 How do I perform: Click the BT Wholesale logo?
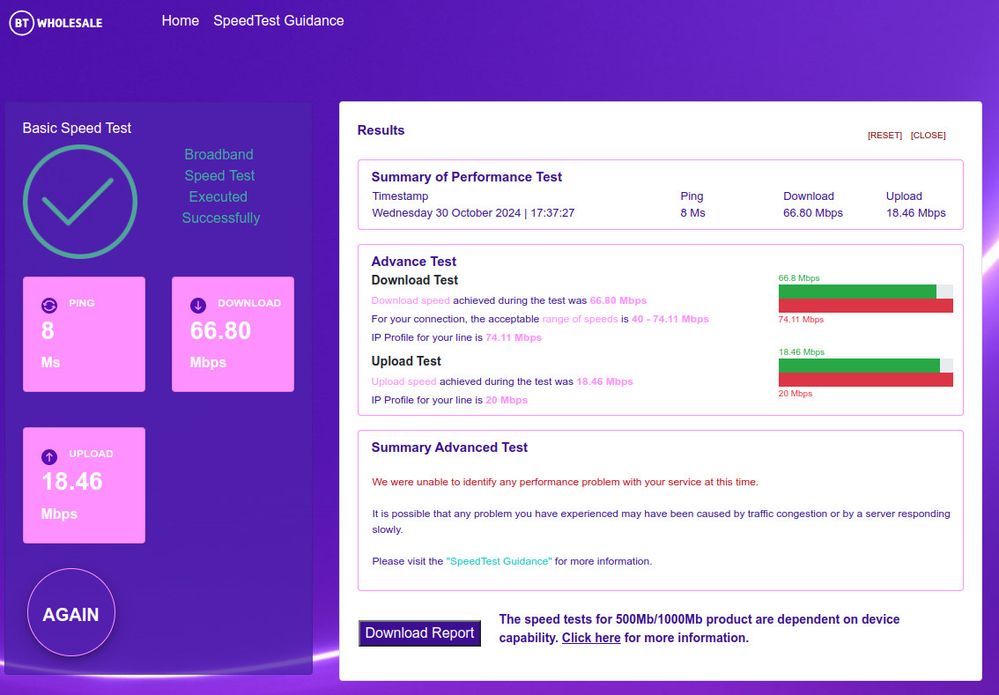coord(56,22)
